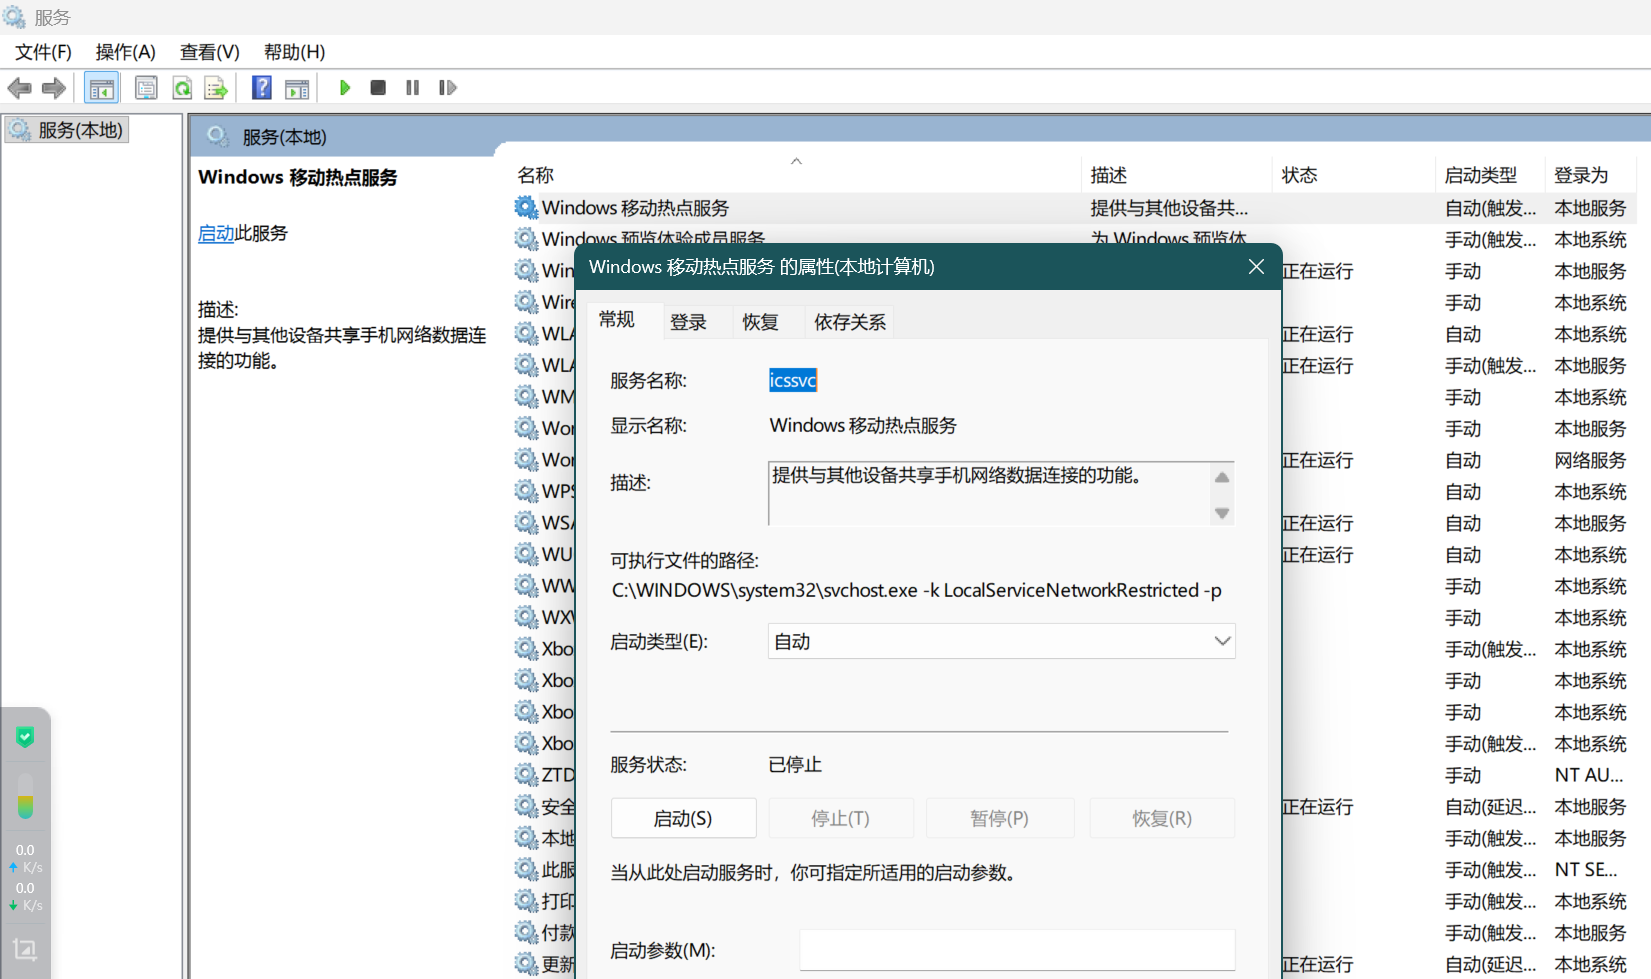The height and width of the screenshot is (979, 1651).
Task: Click the gear icon of Windows 移动热点服务 row
Action: coord(526,207)
